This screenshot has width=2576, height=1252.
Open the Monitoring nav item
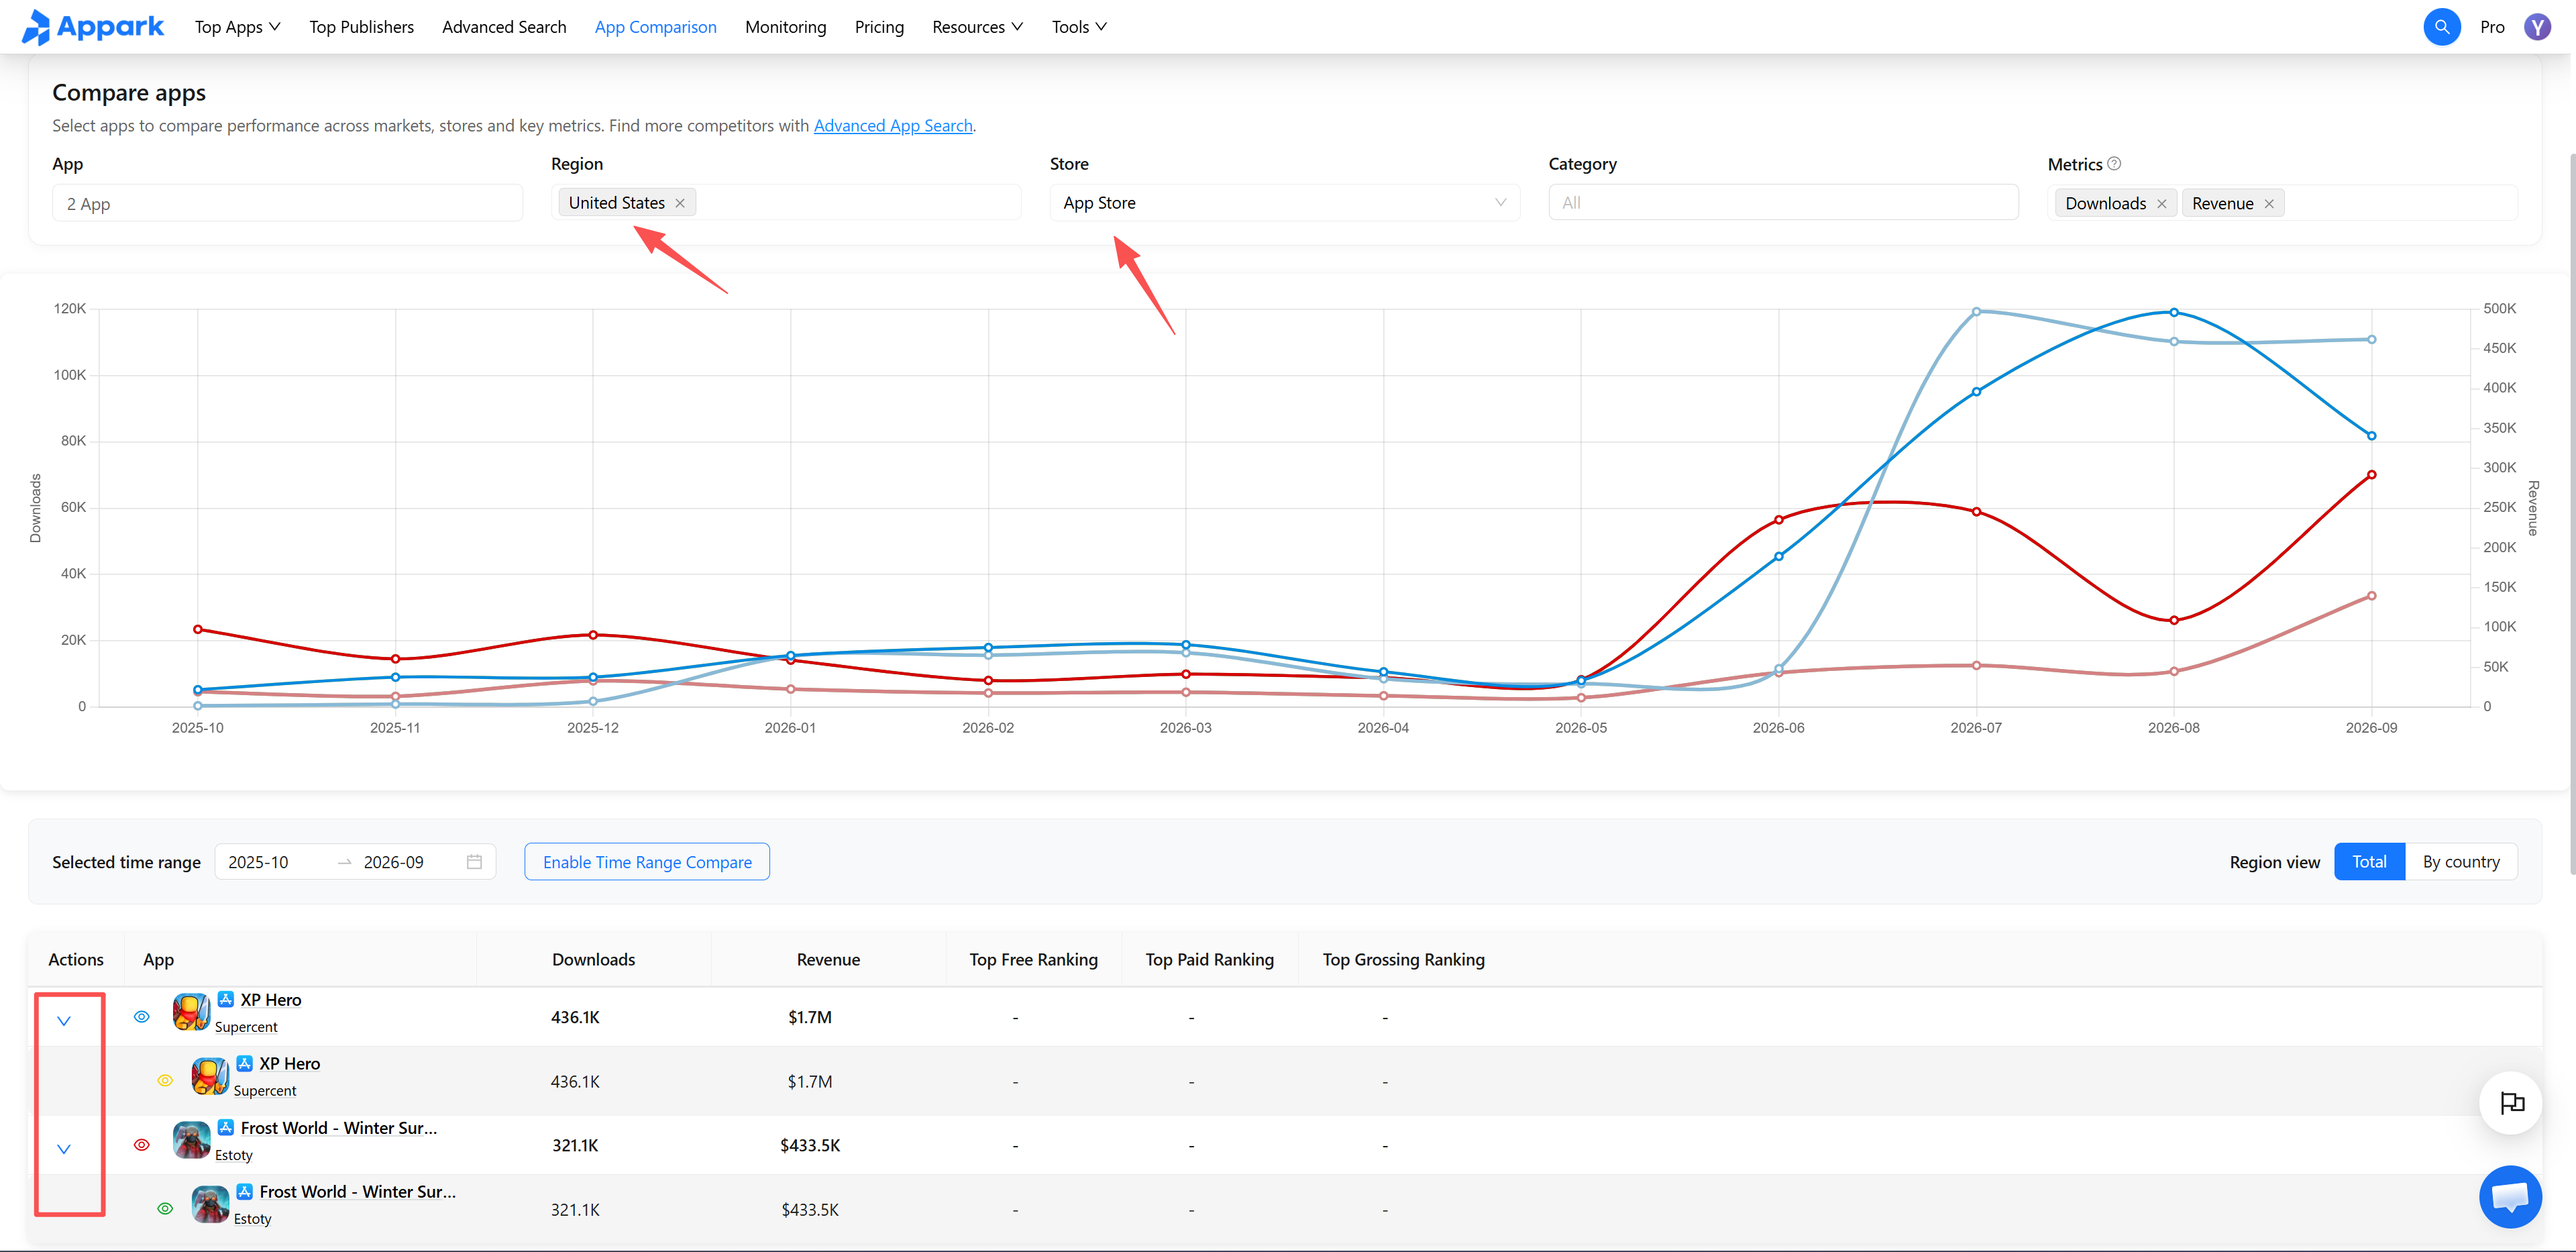tap(785, 27)
